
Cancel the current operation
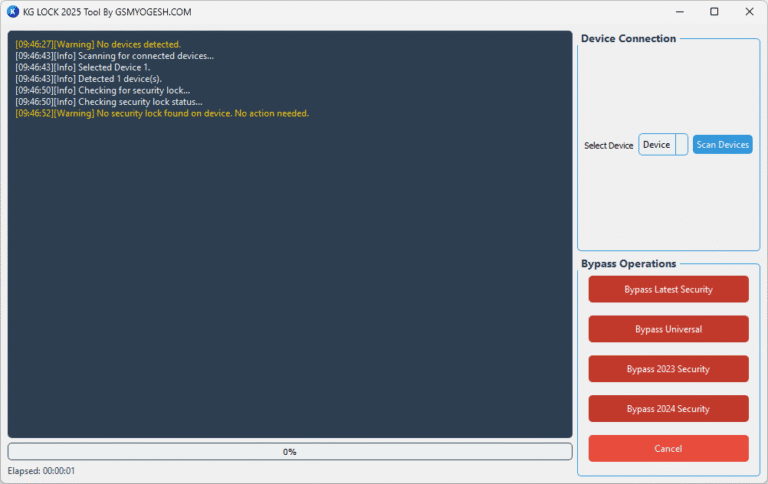(669, 449)
